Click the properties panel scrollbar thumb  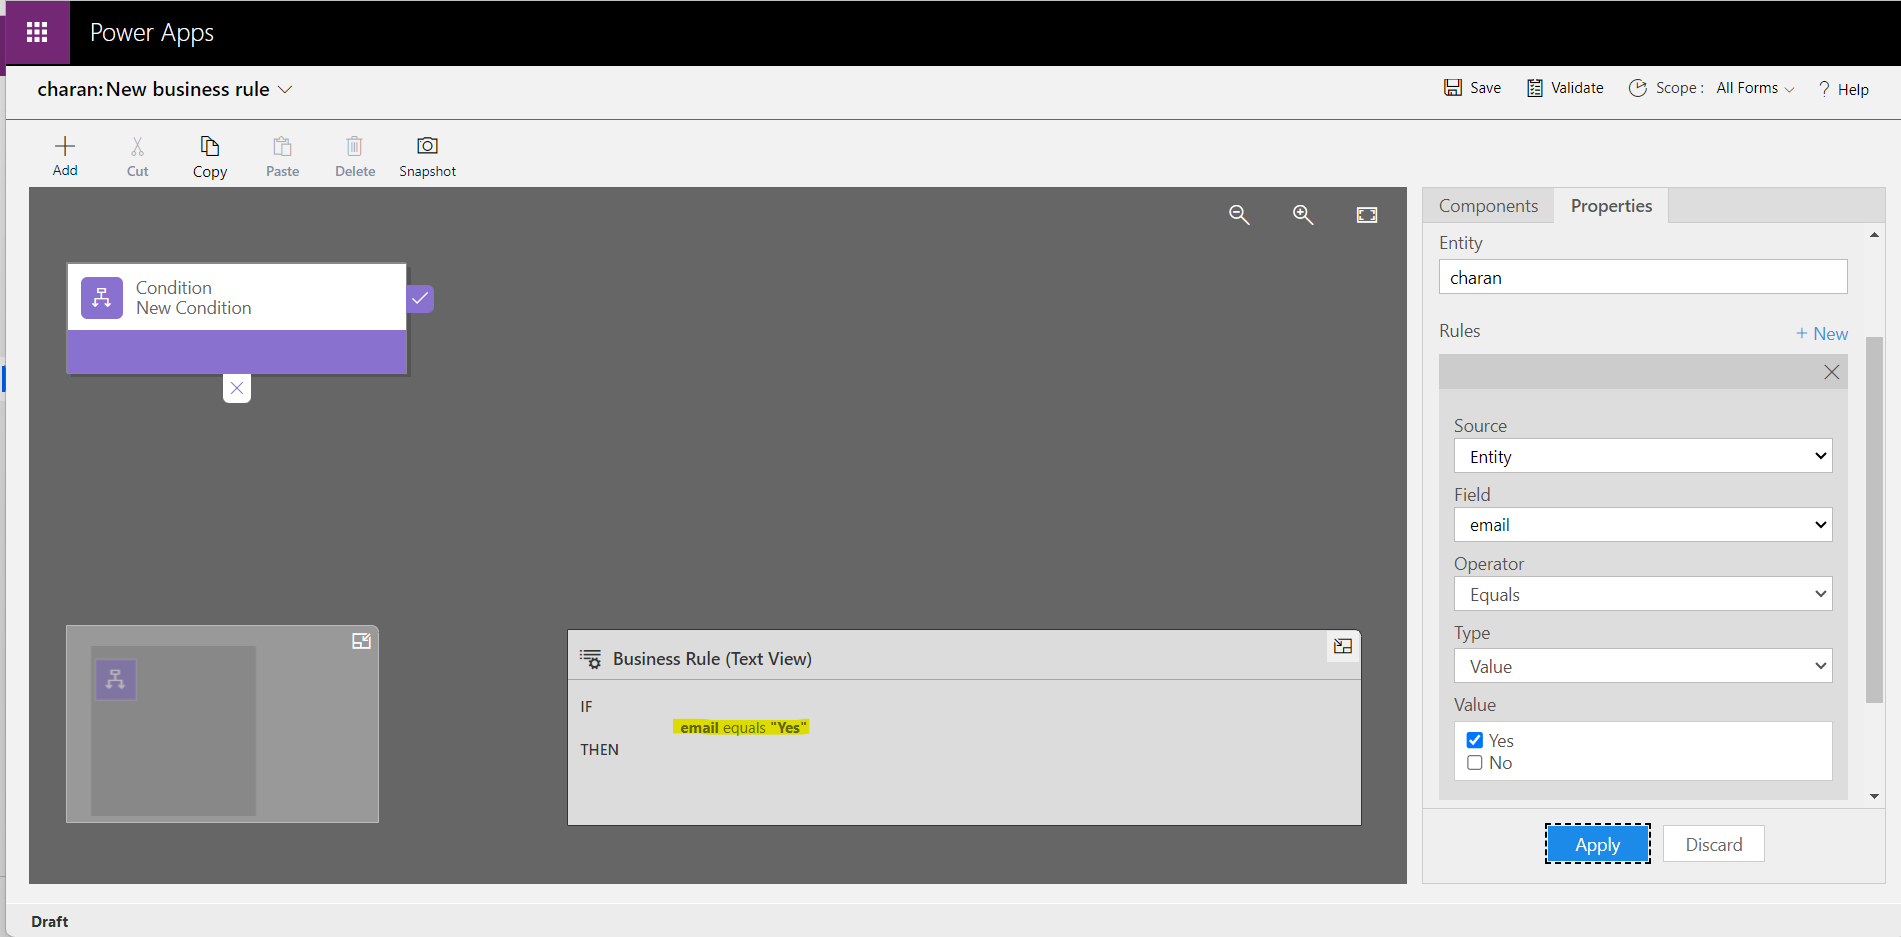click(x=1874, y=520)
